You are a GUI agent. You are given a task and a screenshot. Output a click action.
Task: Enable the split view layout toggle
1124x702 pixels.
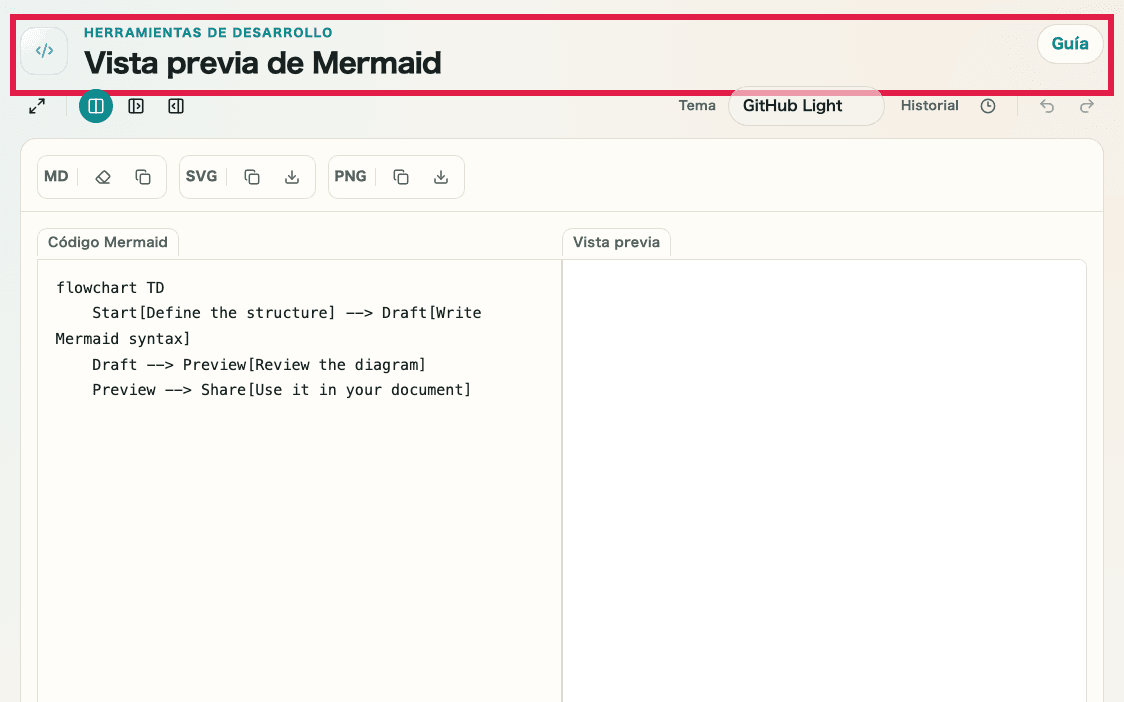(96, 105)
